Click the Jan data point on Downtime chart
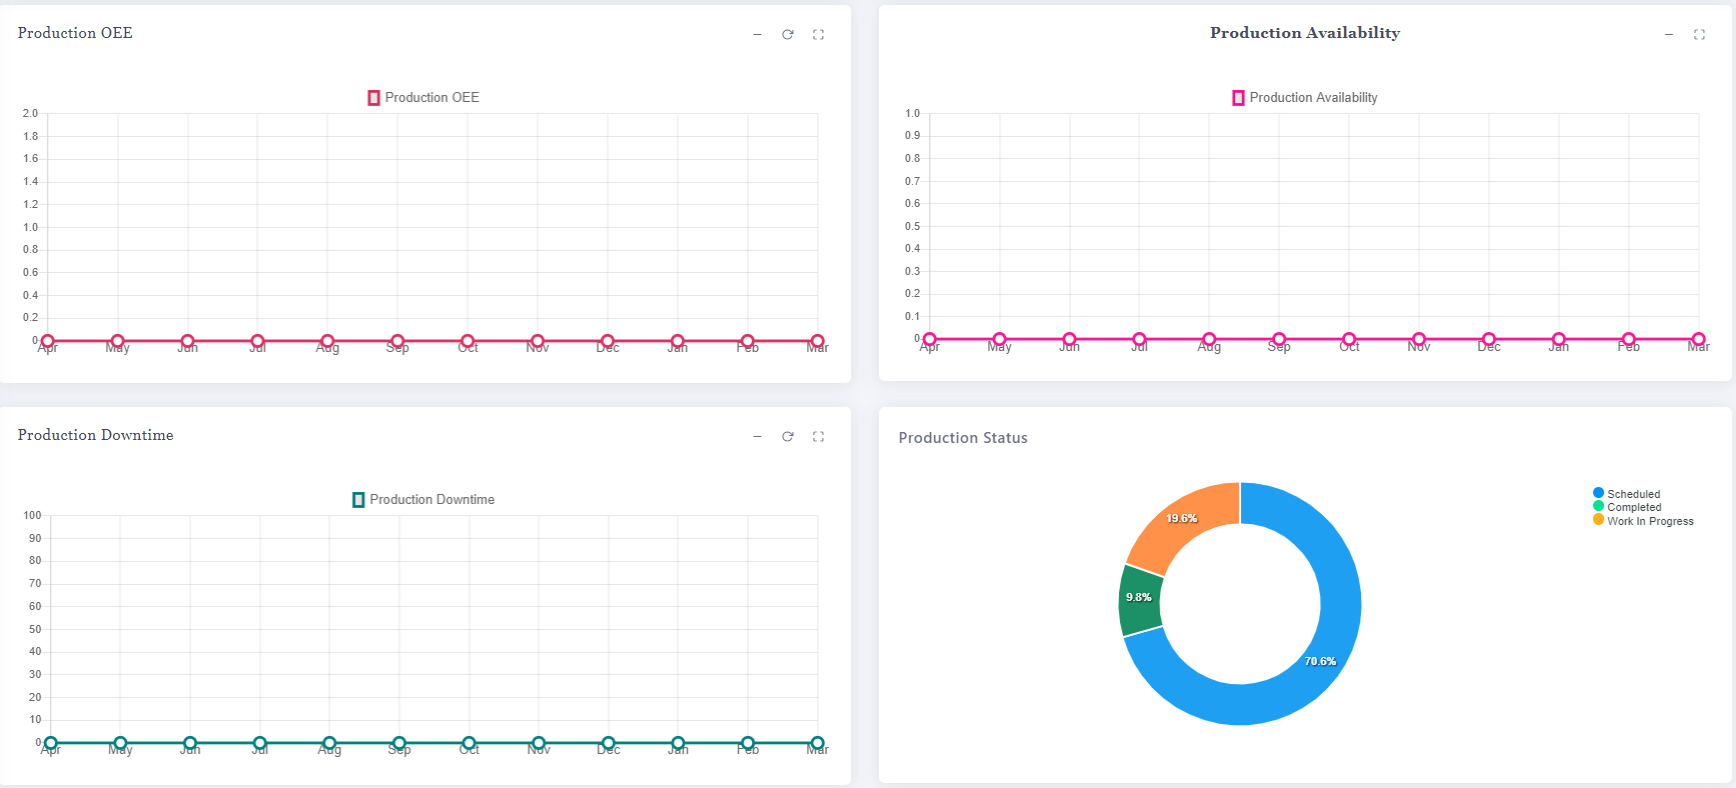 point(678,743)
